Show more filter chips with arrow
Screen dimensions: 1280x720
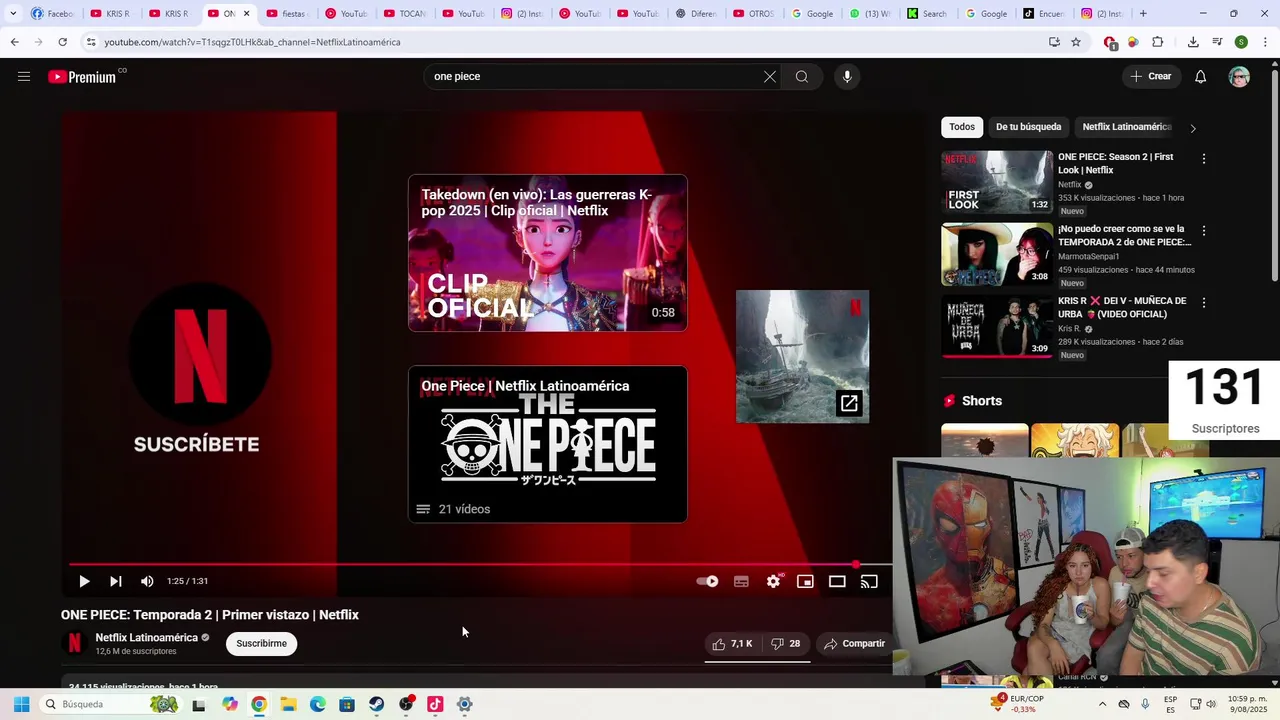[x=1192, y=128]
